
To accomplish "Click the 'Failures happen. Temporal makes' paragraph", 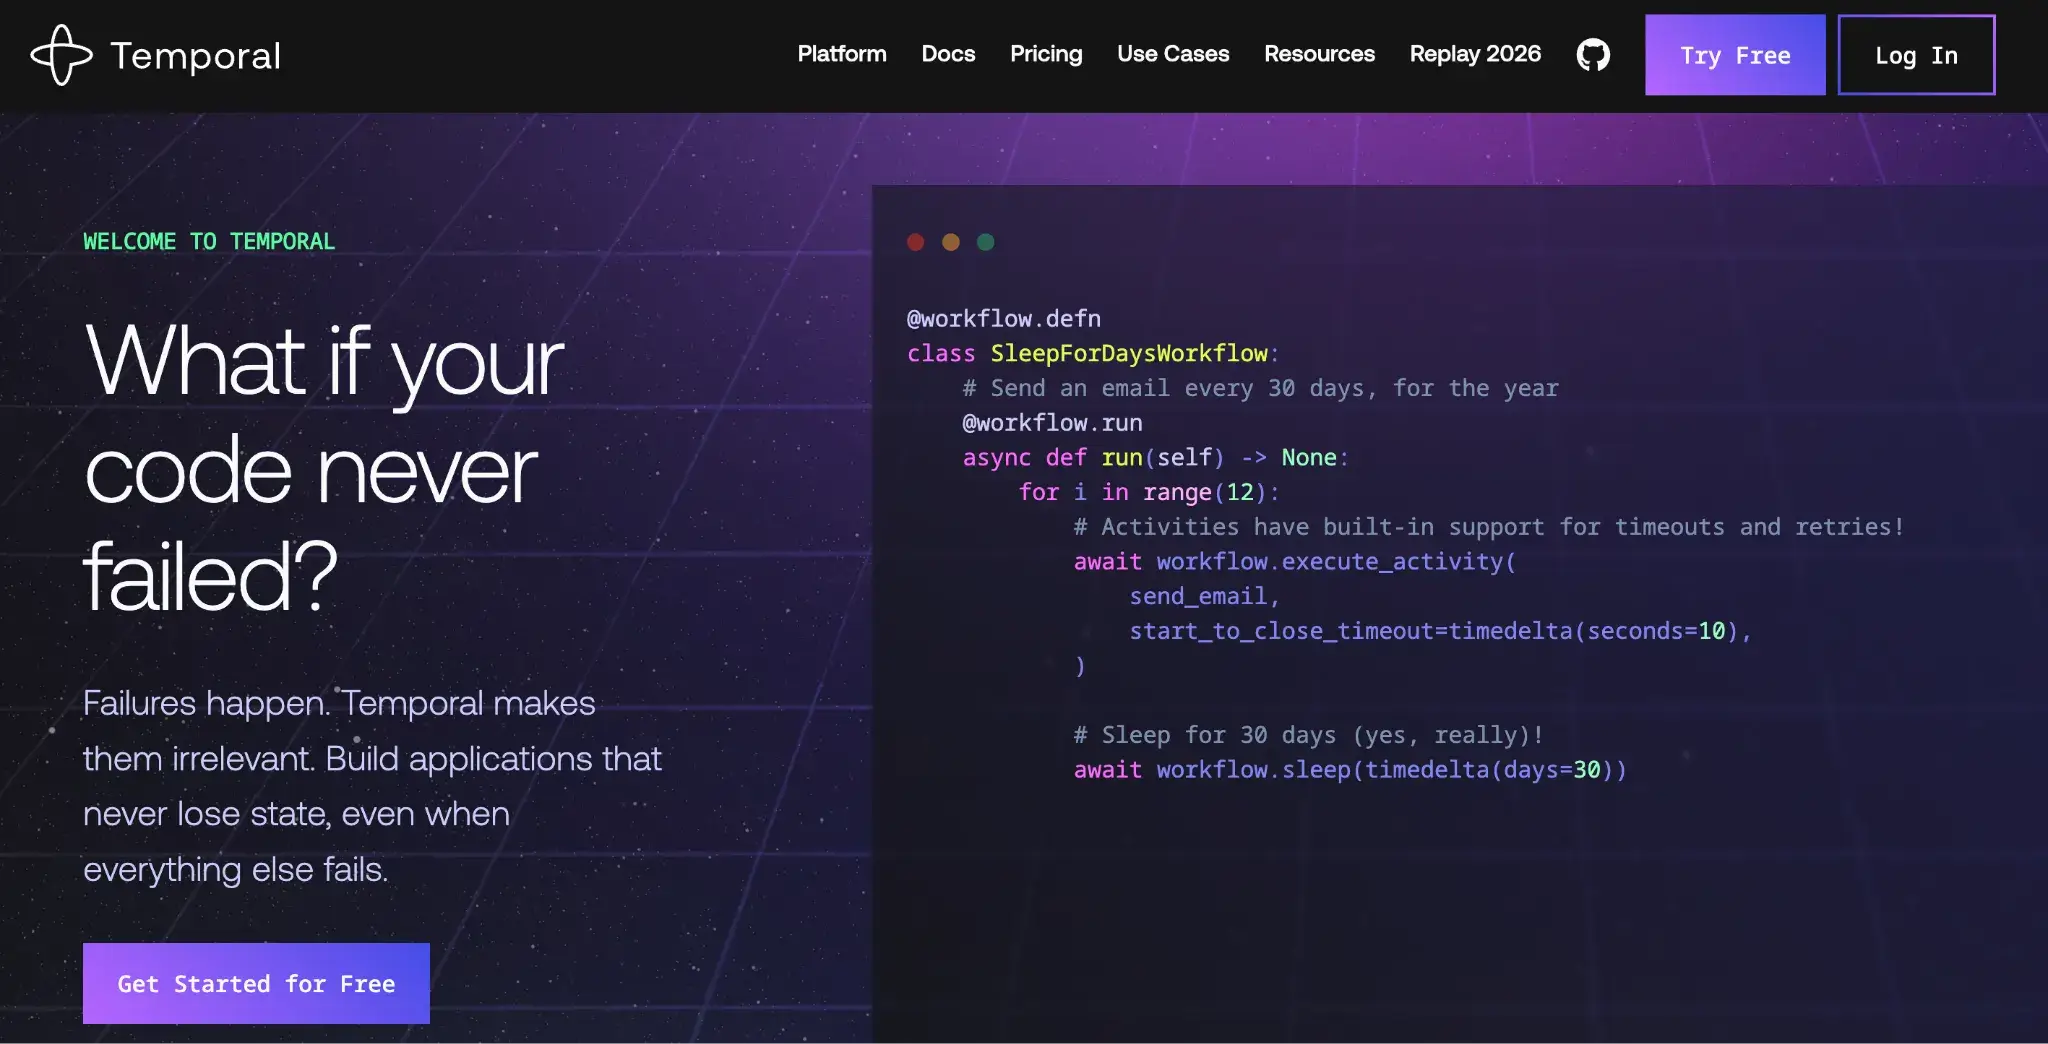I will 372,786.
